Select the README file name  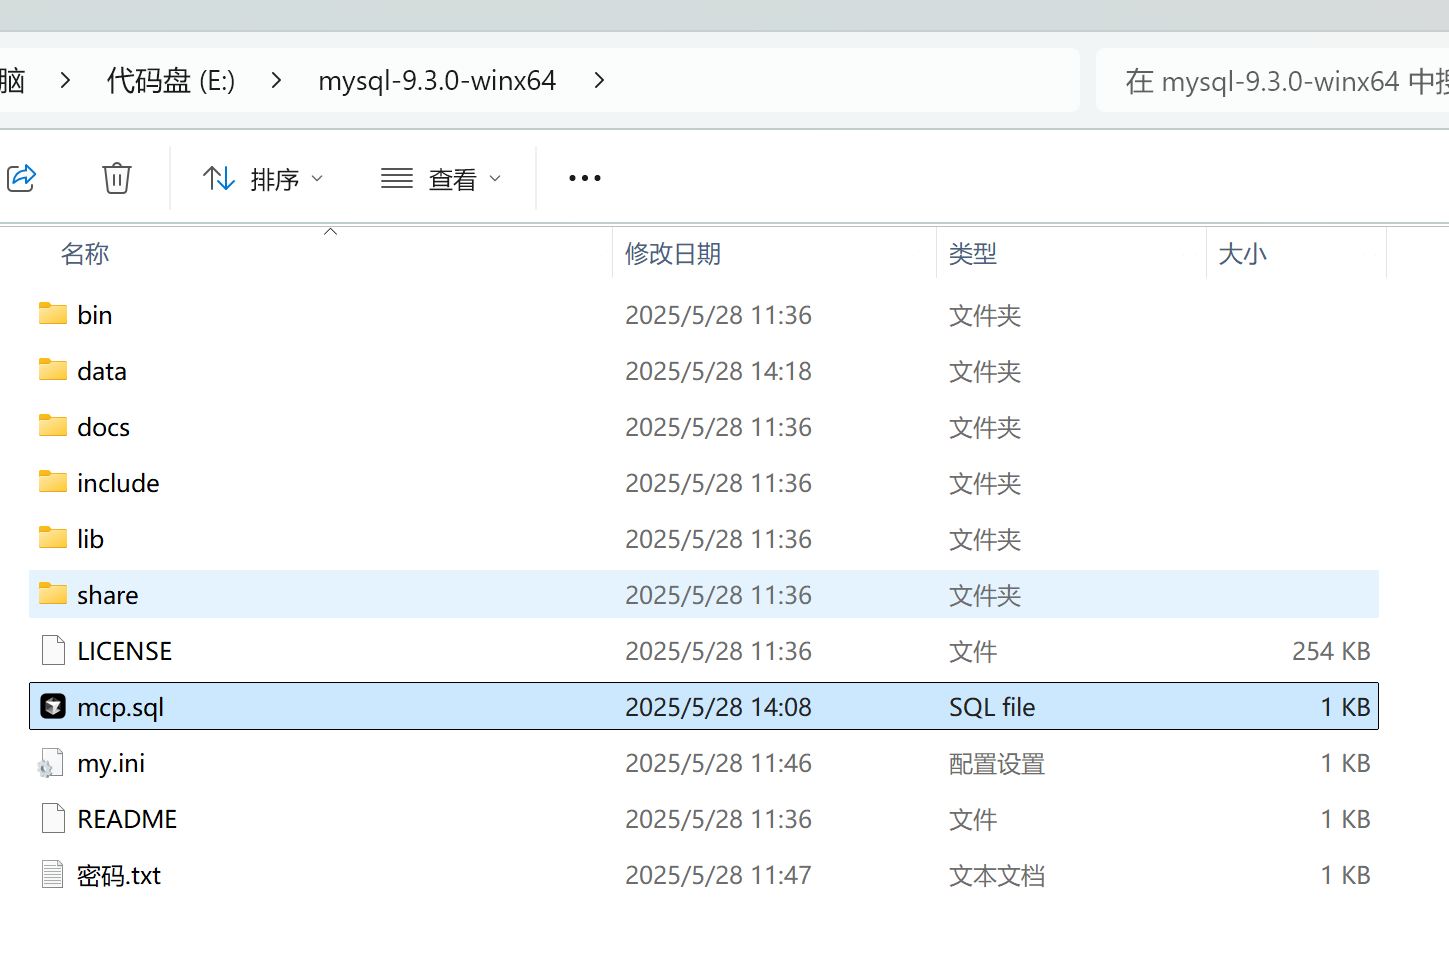pyautogui.click(x=127, y=819)
